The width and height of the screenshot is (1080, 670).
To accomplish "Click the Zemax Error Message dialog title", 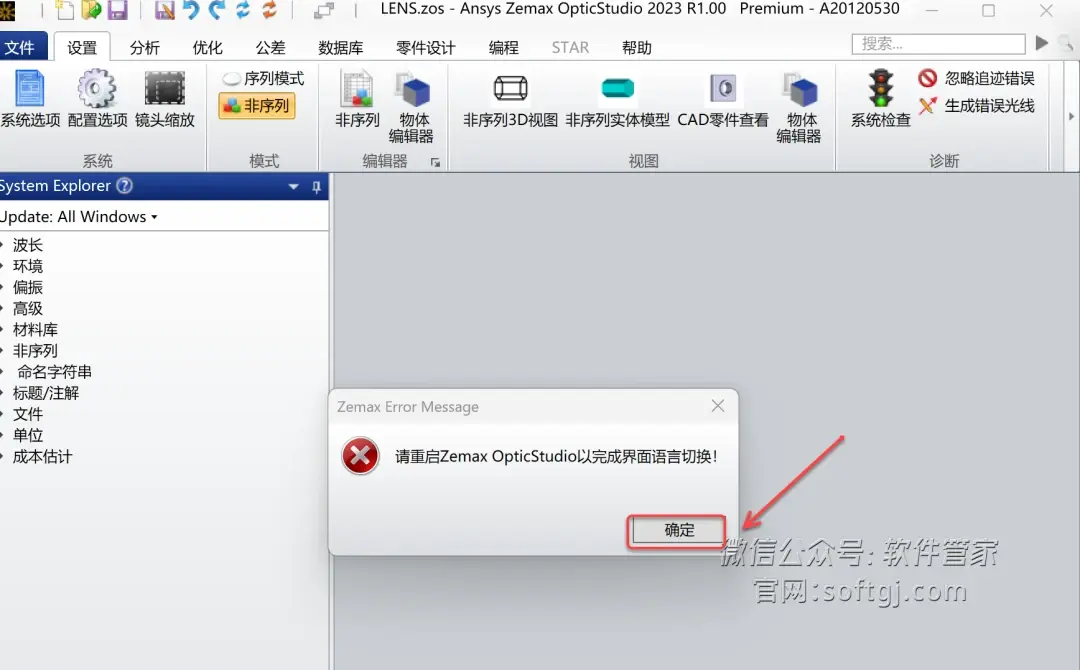I will point(408,407).
